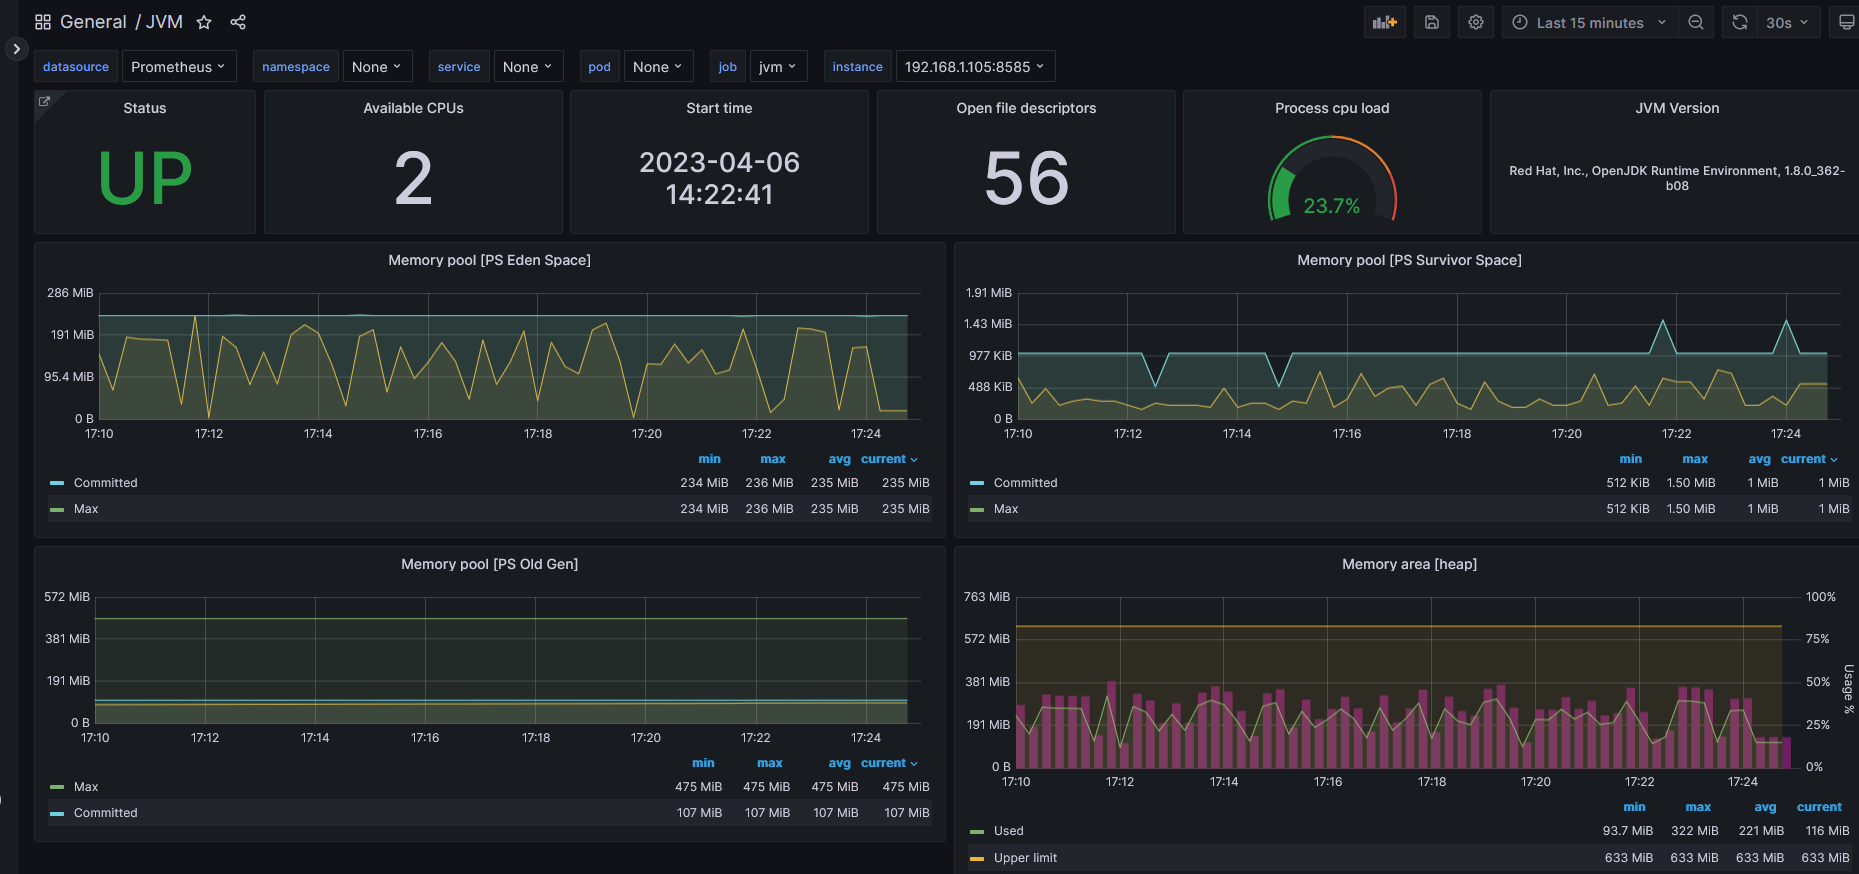The image size is (1859, 874).
Task: Sort Eden Space legend by current
Action: (888, 459)
